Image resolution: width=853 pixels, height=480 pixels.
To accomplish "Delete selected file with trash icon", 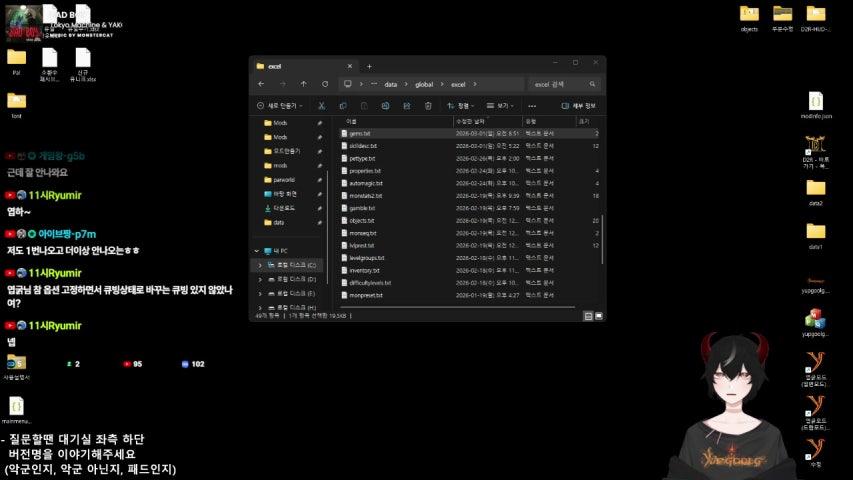I will [x=428, y=106].
